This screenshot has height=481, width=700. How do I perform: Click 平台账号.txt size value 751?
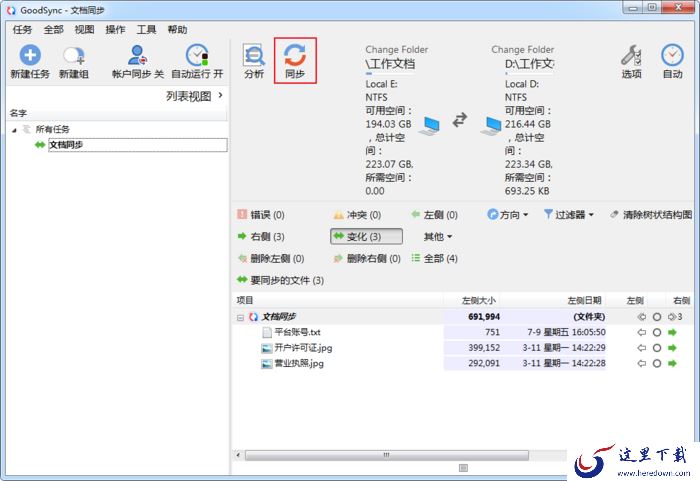492,332
